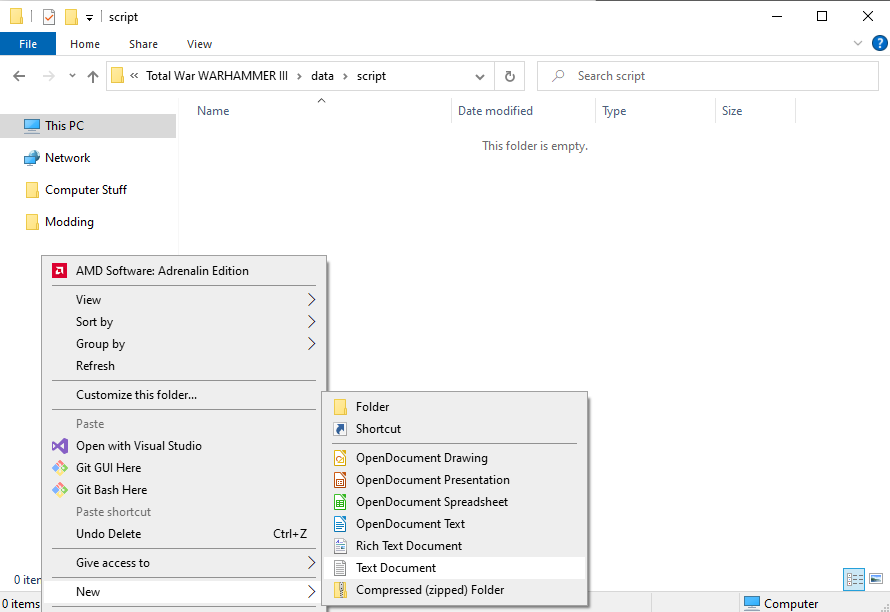Open the Help question mark icon
The height and width of the screenshot is (612, 890).
click(x=879, y=43)
